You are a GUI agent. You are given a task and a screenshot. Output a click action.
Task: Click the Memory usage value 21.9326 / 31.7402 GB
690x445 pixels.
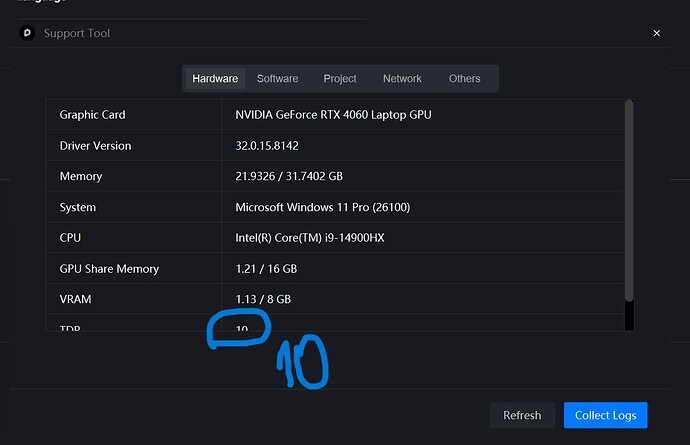(x=289, y=176)
